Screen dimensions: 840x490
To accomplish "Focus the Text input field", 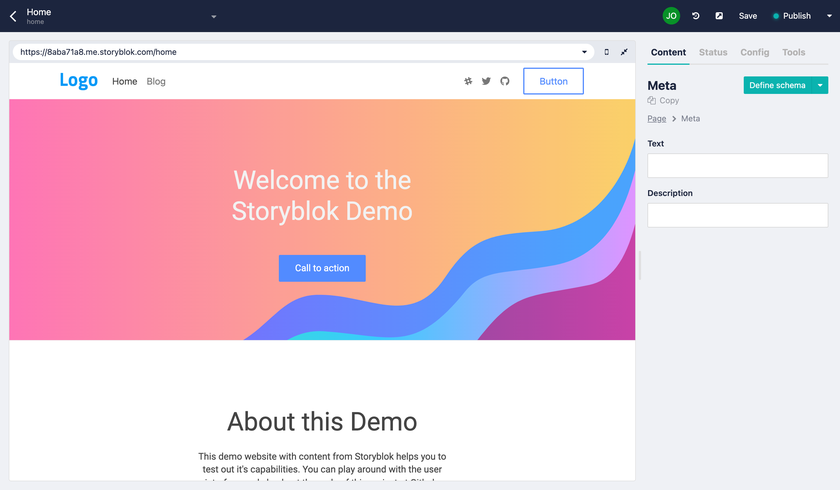I will 737,165.
